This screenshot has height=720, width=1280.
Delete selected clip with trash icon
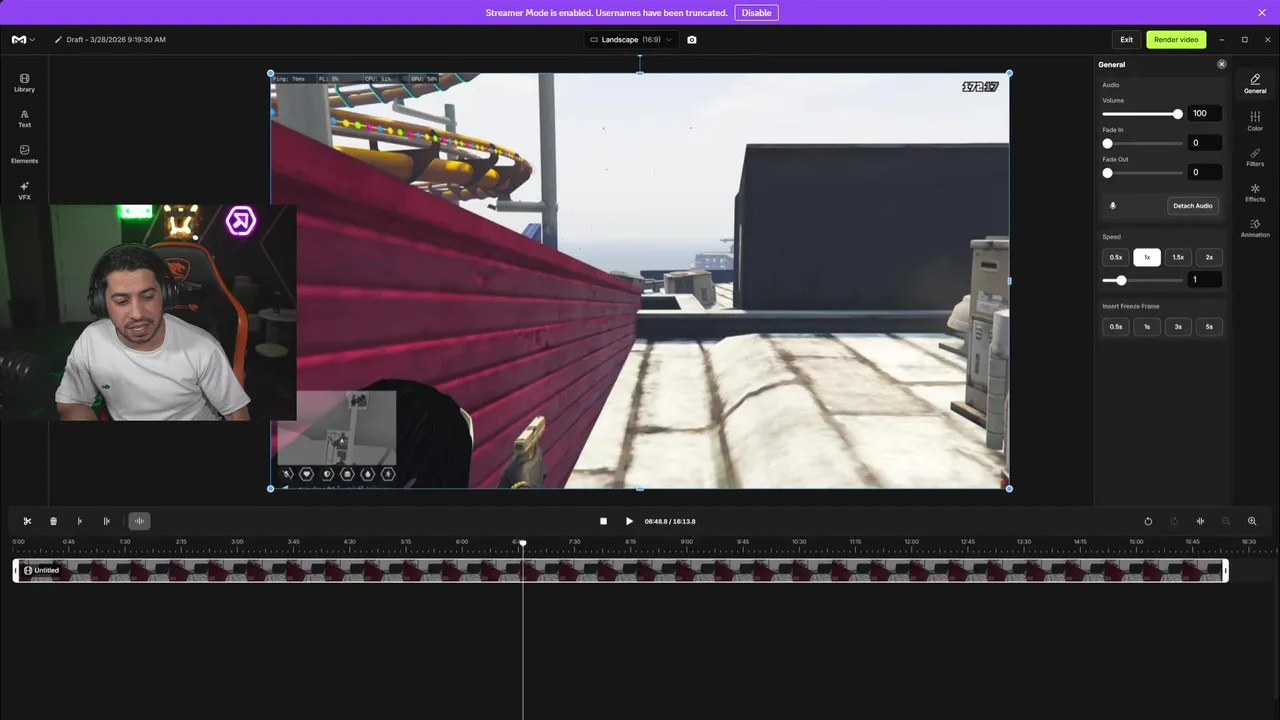coord(53,521)
